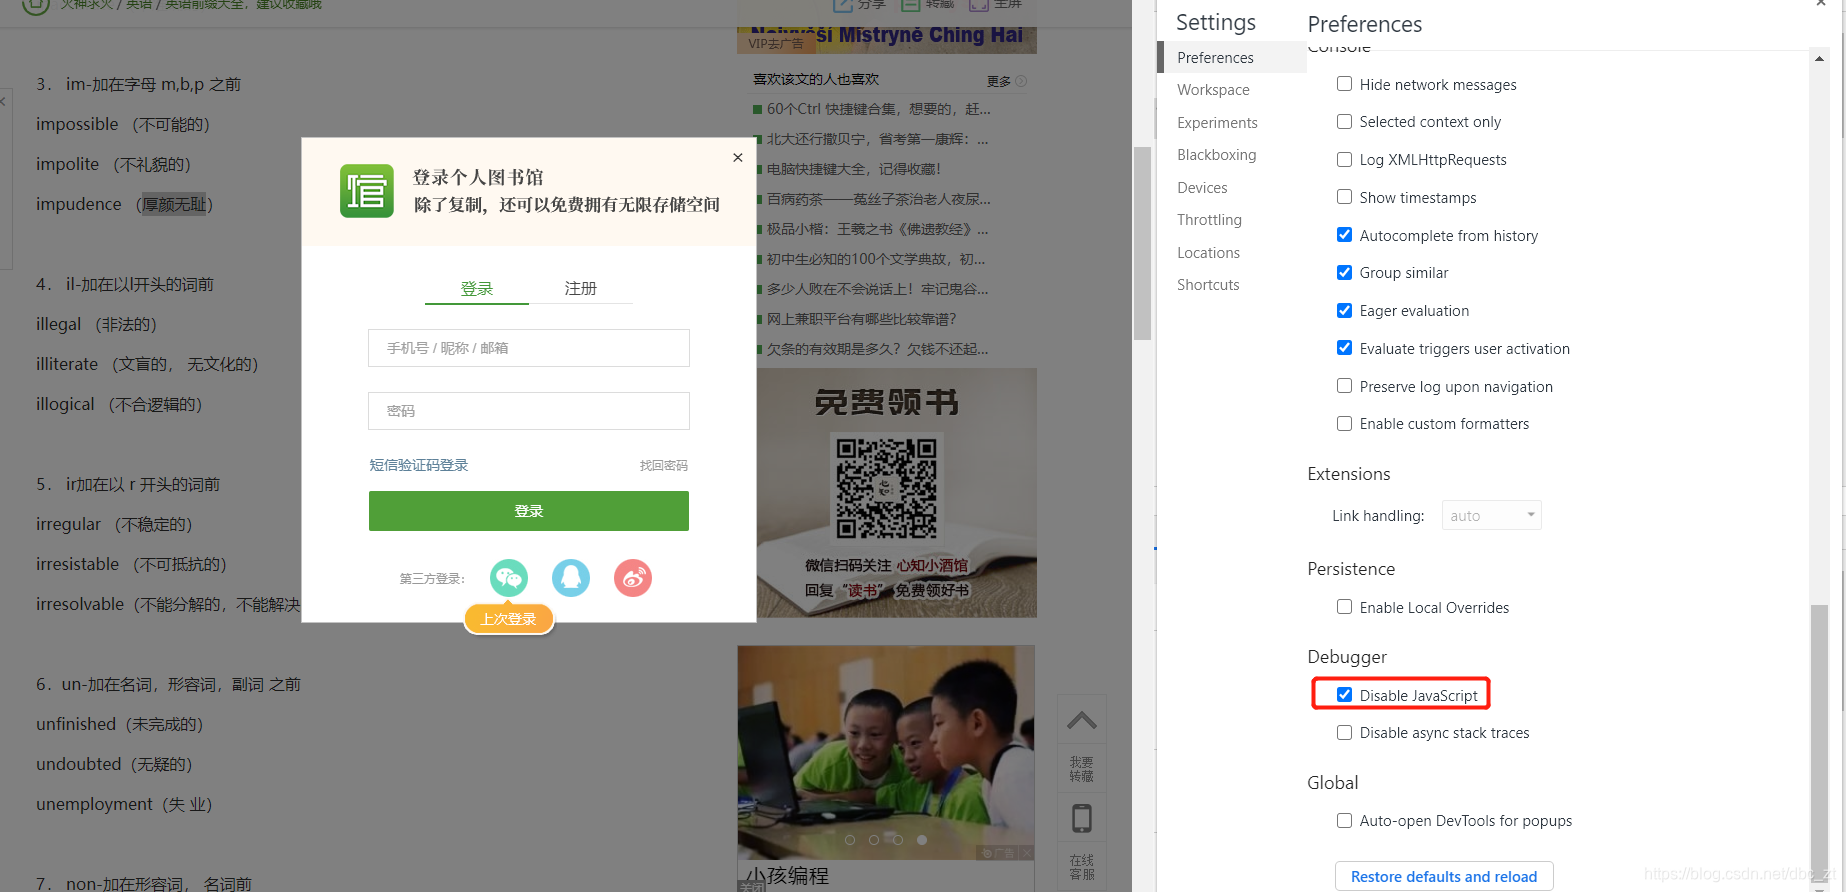Click the VIP去广告 label on banner

tap(776, 43)
